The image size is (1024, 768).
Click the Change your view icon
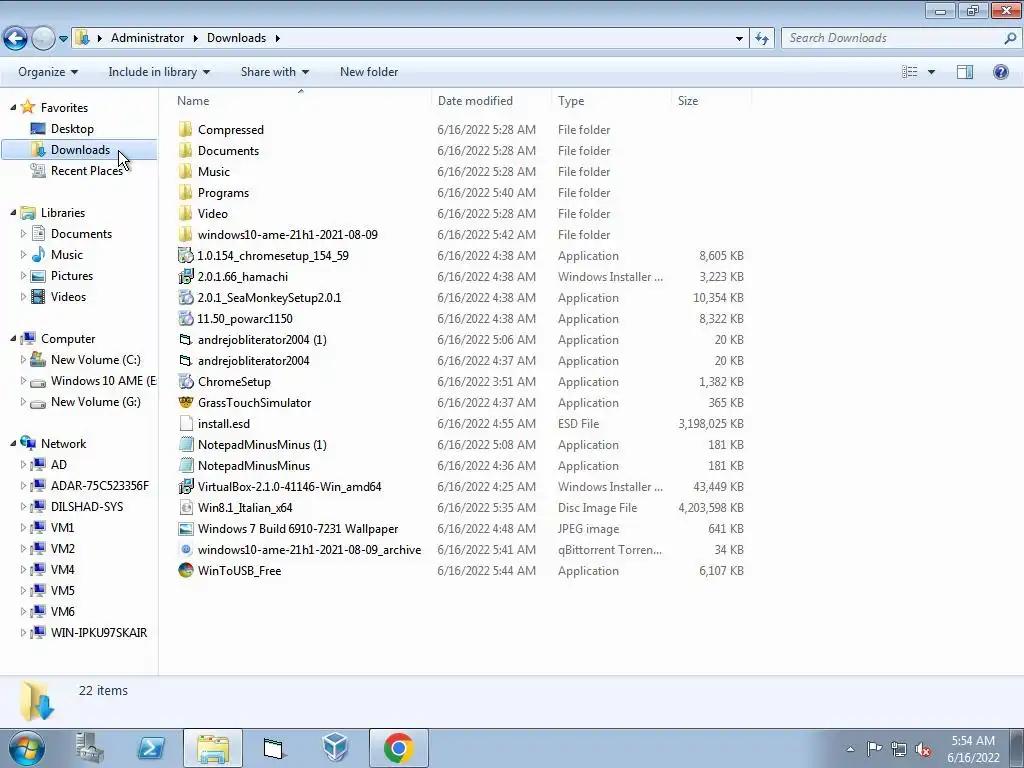[x=910, y=72]
